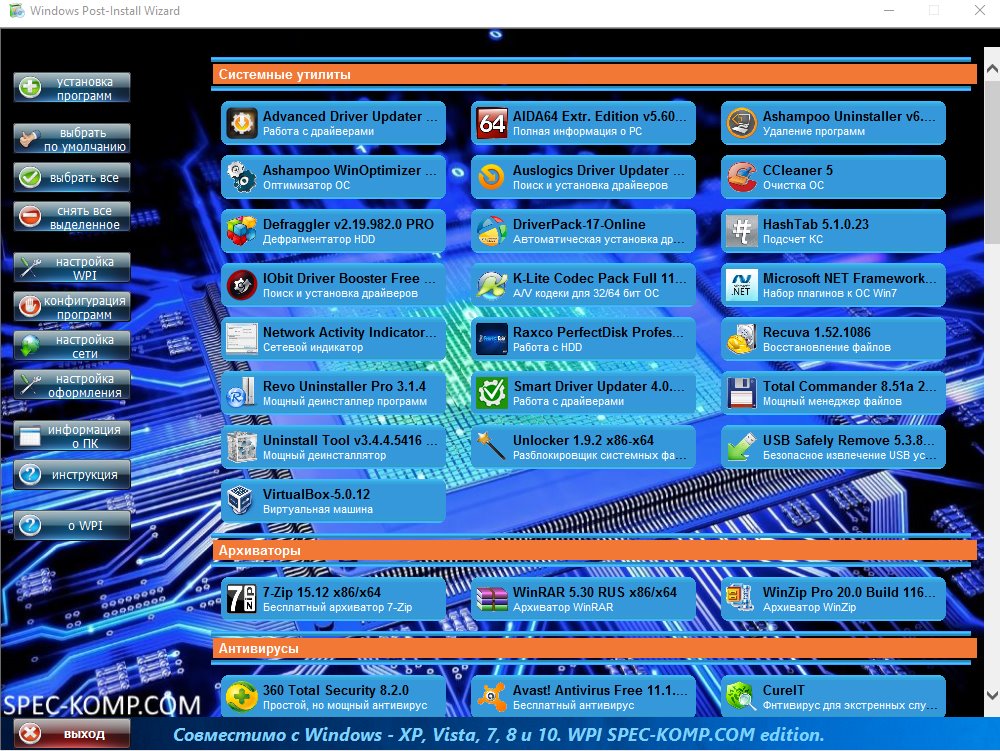This screenshot has height=751, width=1000.
Task: Click 'Дефрагментатор HDD' description text
Action: tap(319, 240)
